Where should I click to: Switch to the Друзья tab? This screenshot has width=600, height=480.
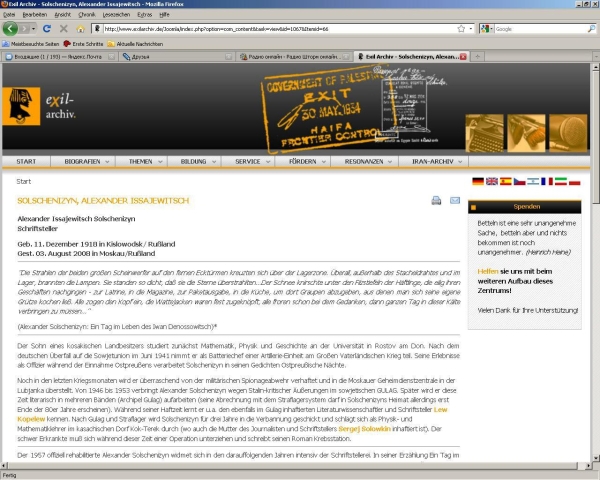[x=177, y=57]
